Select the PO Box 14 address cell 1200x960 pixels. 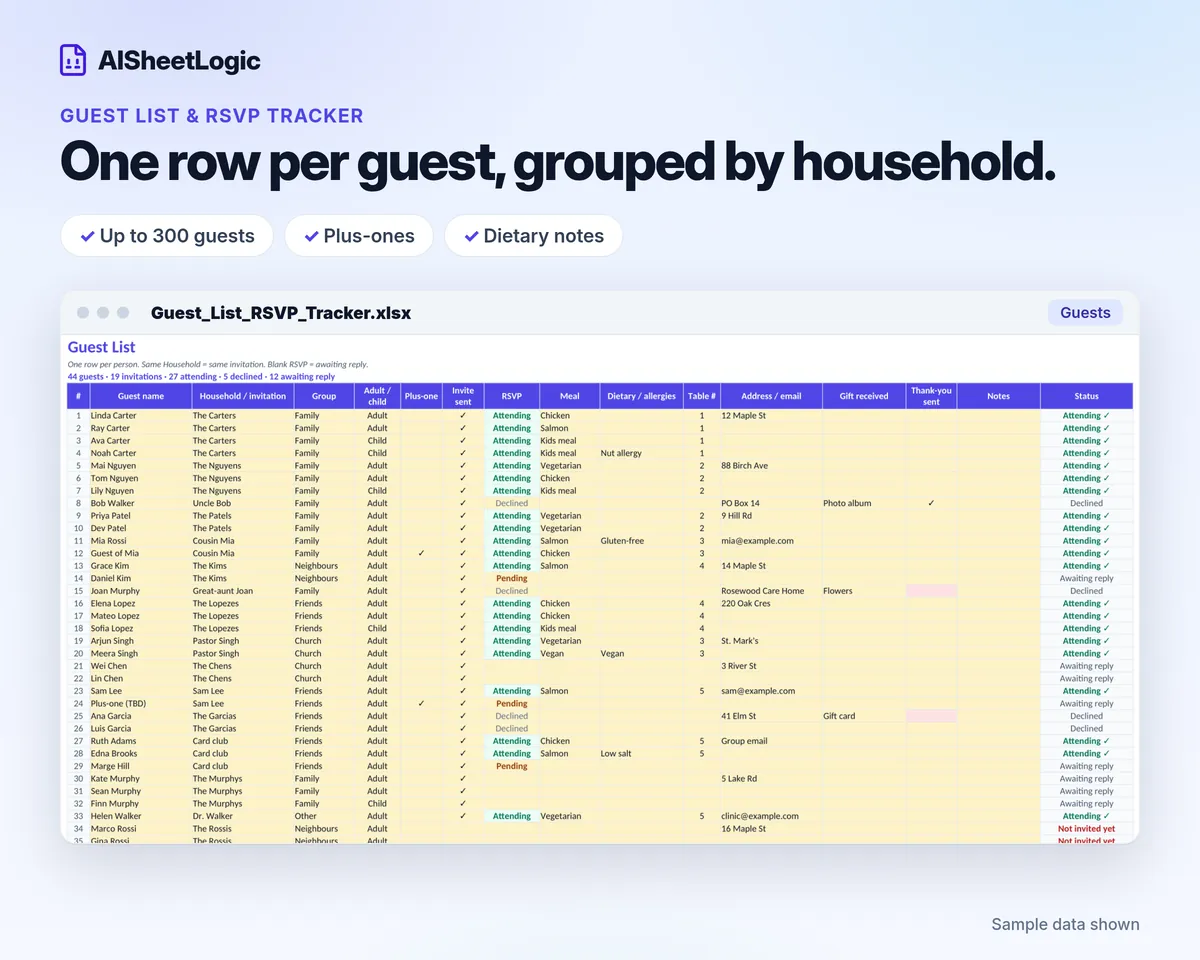tap(771, 503)
